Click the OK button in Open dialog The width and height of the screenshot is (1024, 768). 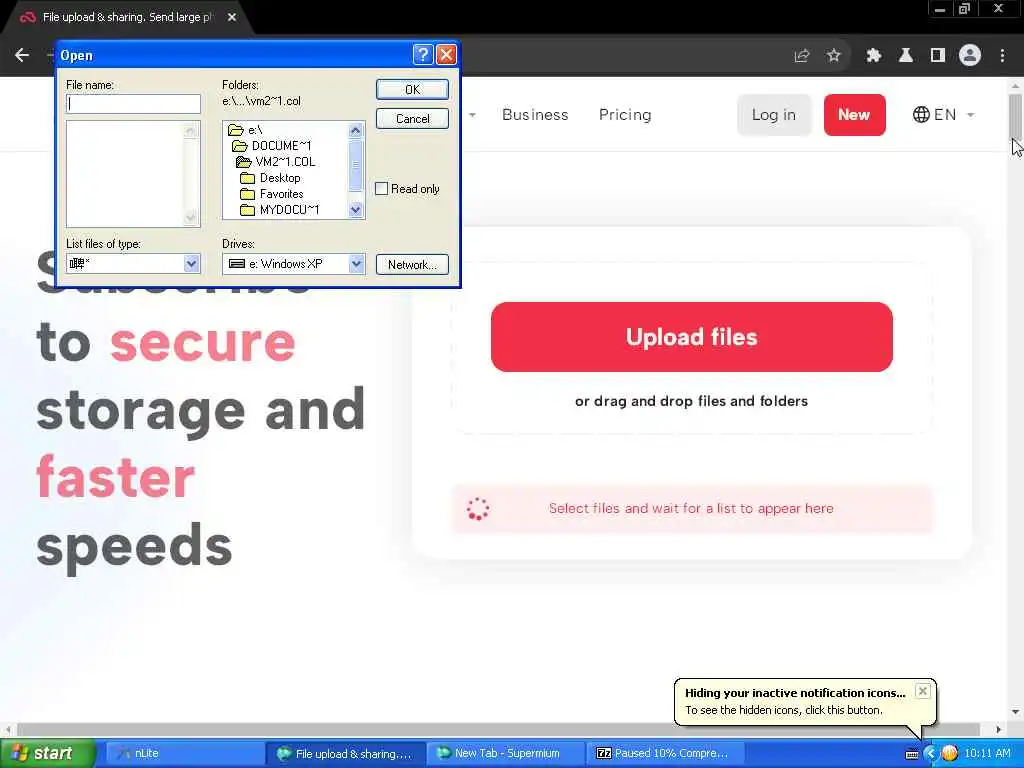click(x=412, y=89)
